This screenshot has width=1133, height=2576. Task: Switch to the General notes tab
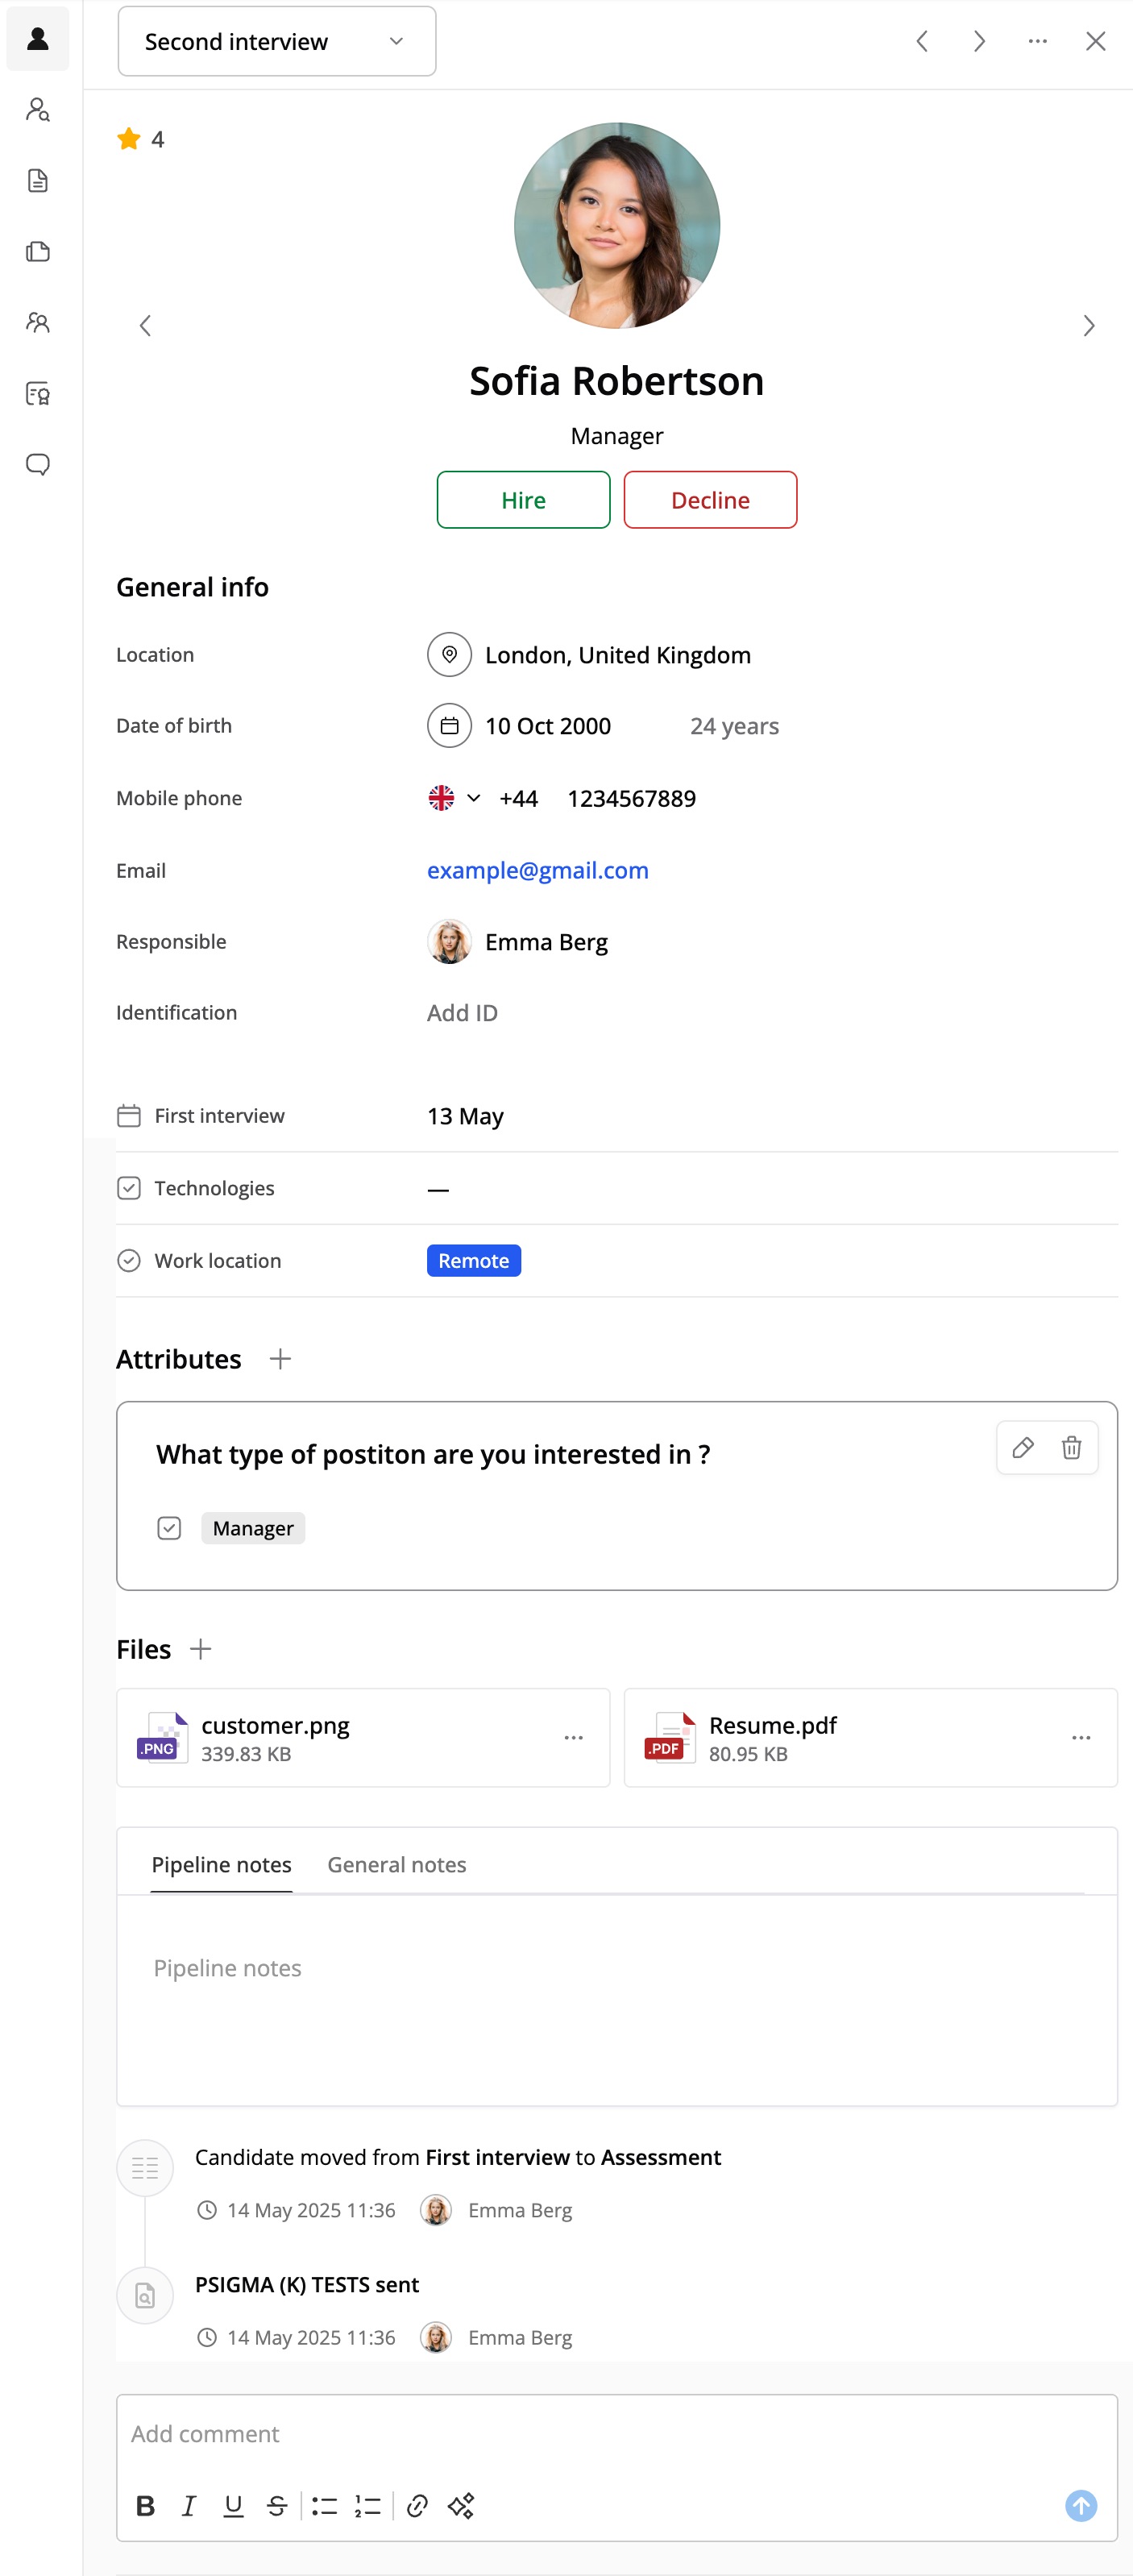(x=397, y=1864)
